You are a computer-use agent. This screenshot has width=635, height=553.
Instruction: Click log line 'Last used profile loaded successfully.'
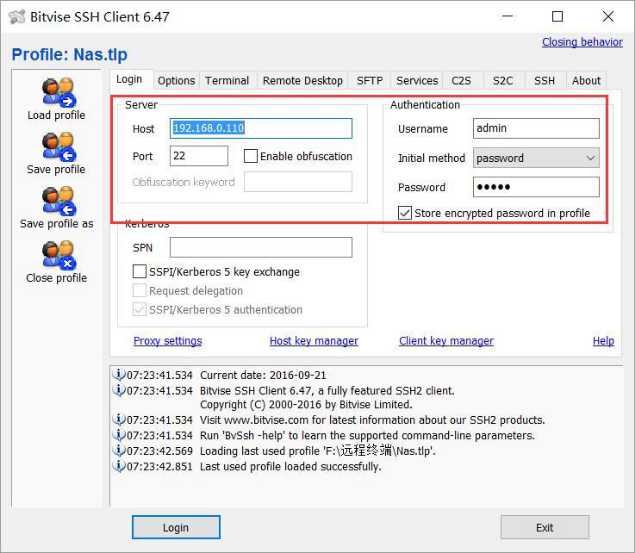[x=290, y=466]
